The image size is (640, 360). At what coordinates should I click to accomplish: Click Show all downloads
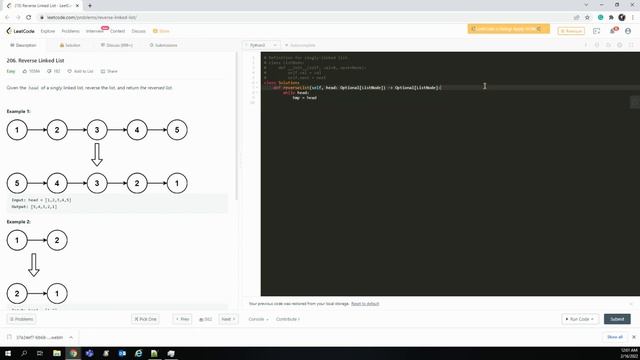[615, 337]
